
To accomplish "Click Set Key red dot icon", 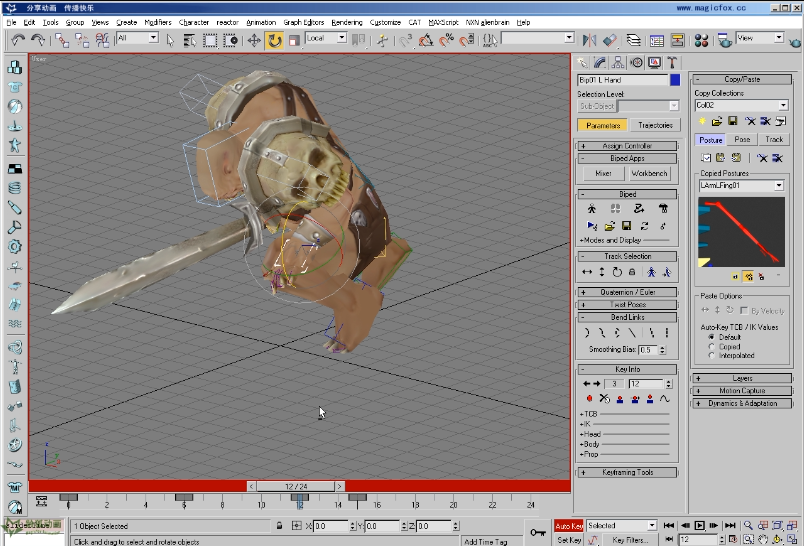I will point(589,398).
